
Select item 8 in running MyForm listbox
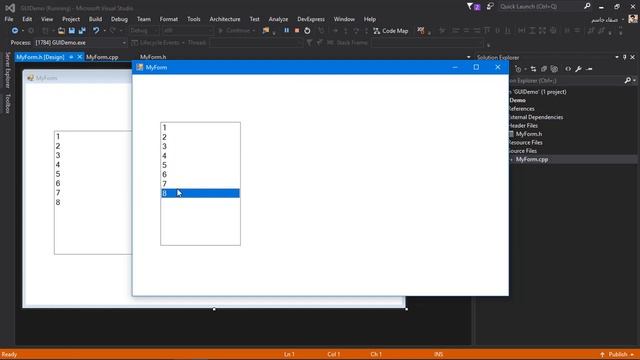click(x=200, y=193)
